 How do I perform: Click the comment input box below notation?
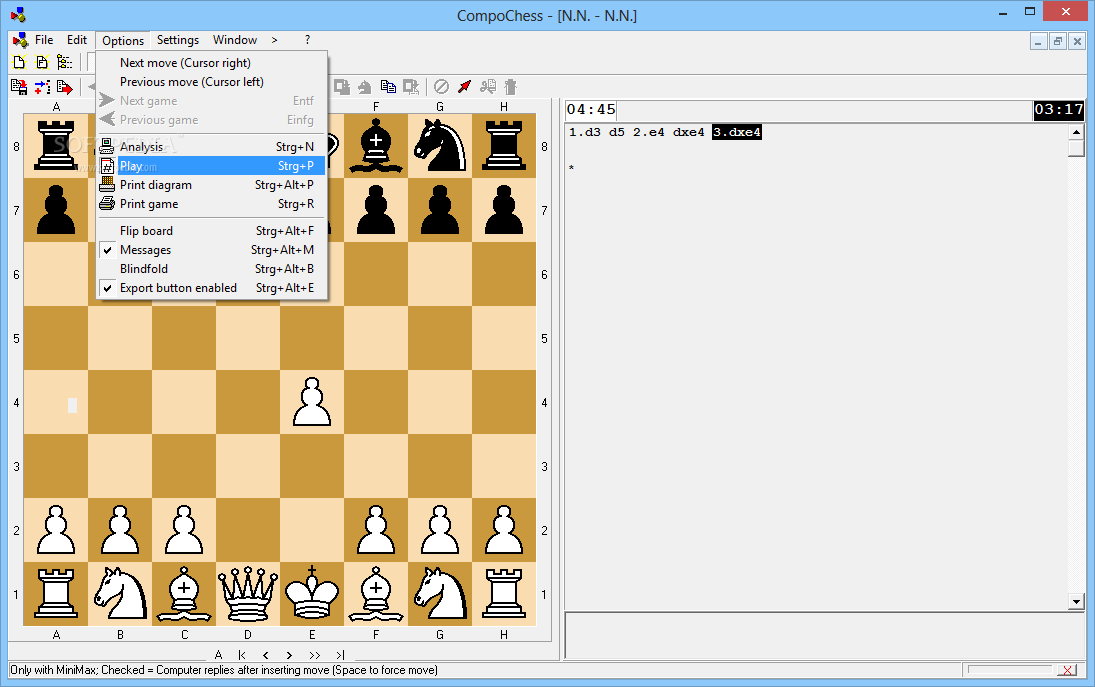[825, 635]
